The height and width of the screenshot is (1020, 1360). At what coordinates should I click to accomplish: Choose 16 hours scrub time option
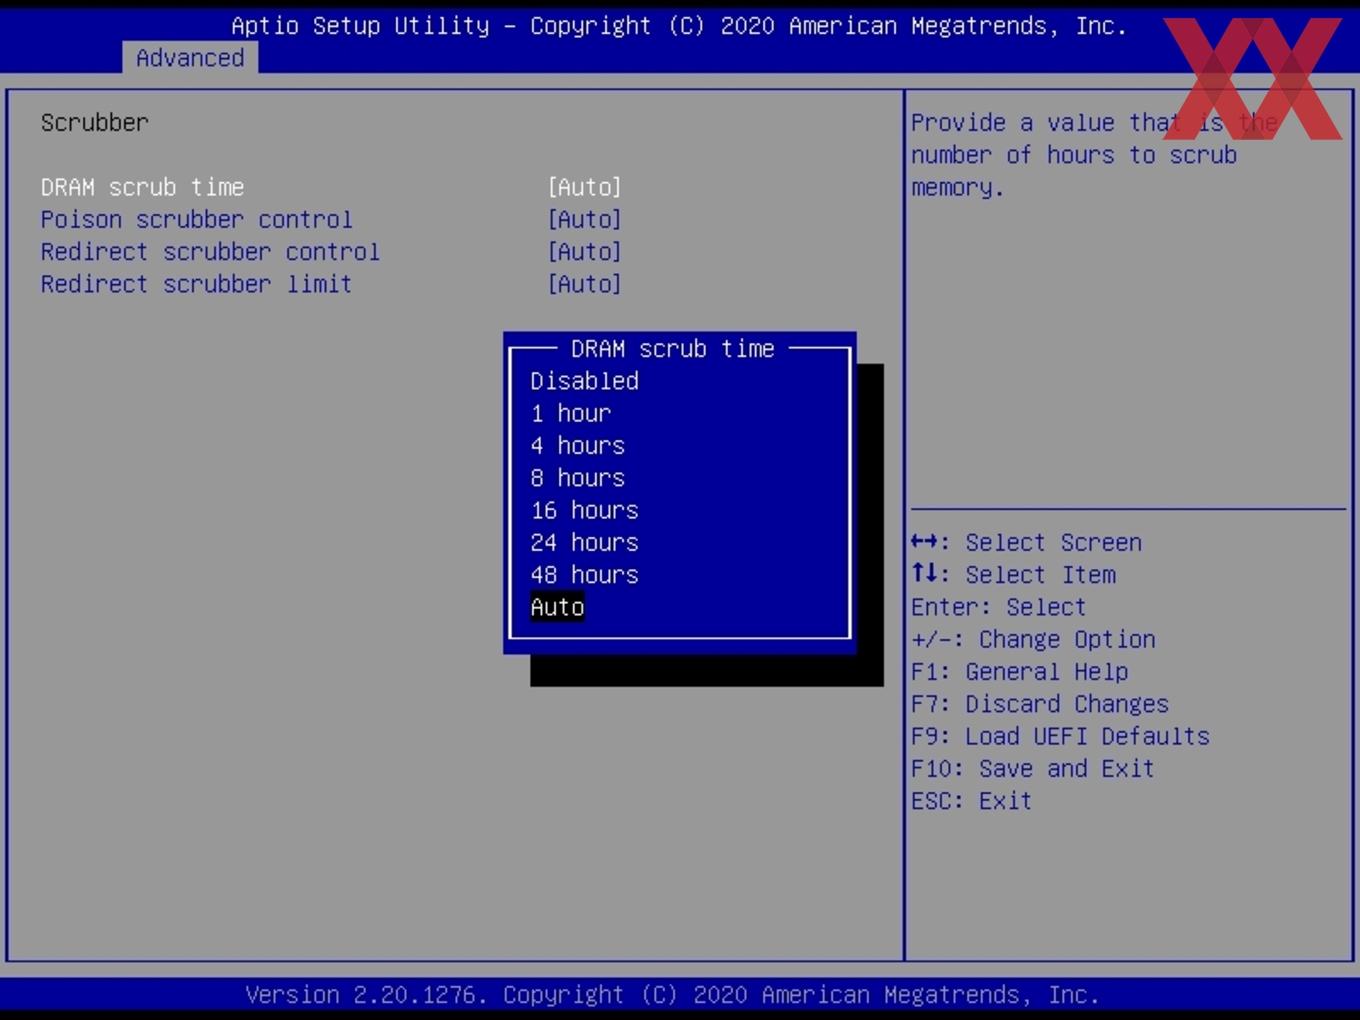click(585, 510)
